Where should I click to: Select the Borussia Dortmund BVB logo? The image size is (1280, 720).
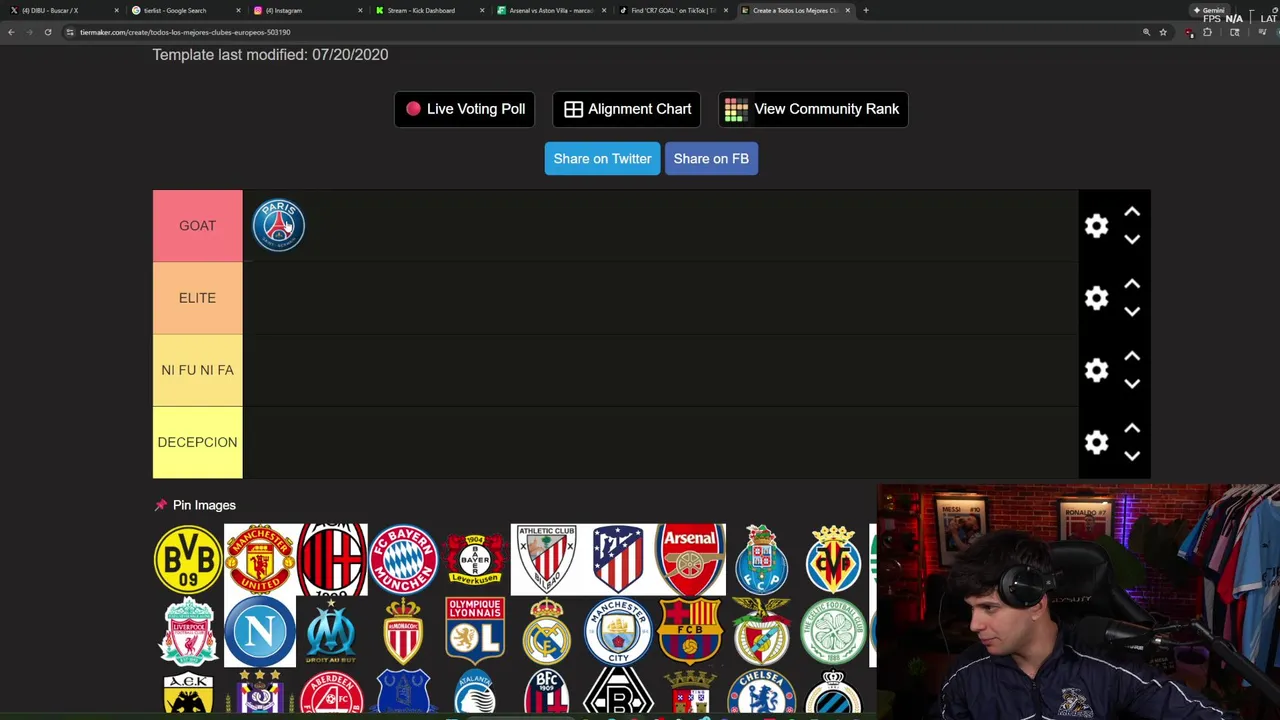pos(188,559)
